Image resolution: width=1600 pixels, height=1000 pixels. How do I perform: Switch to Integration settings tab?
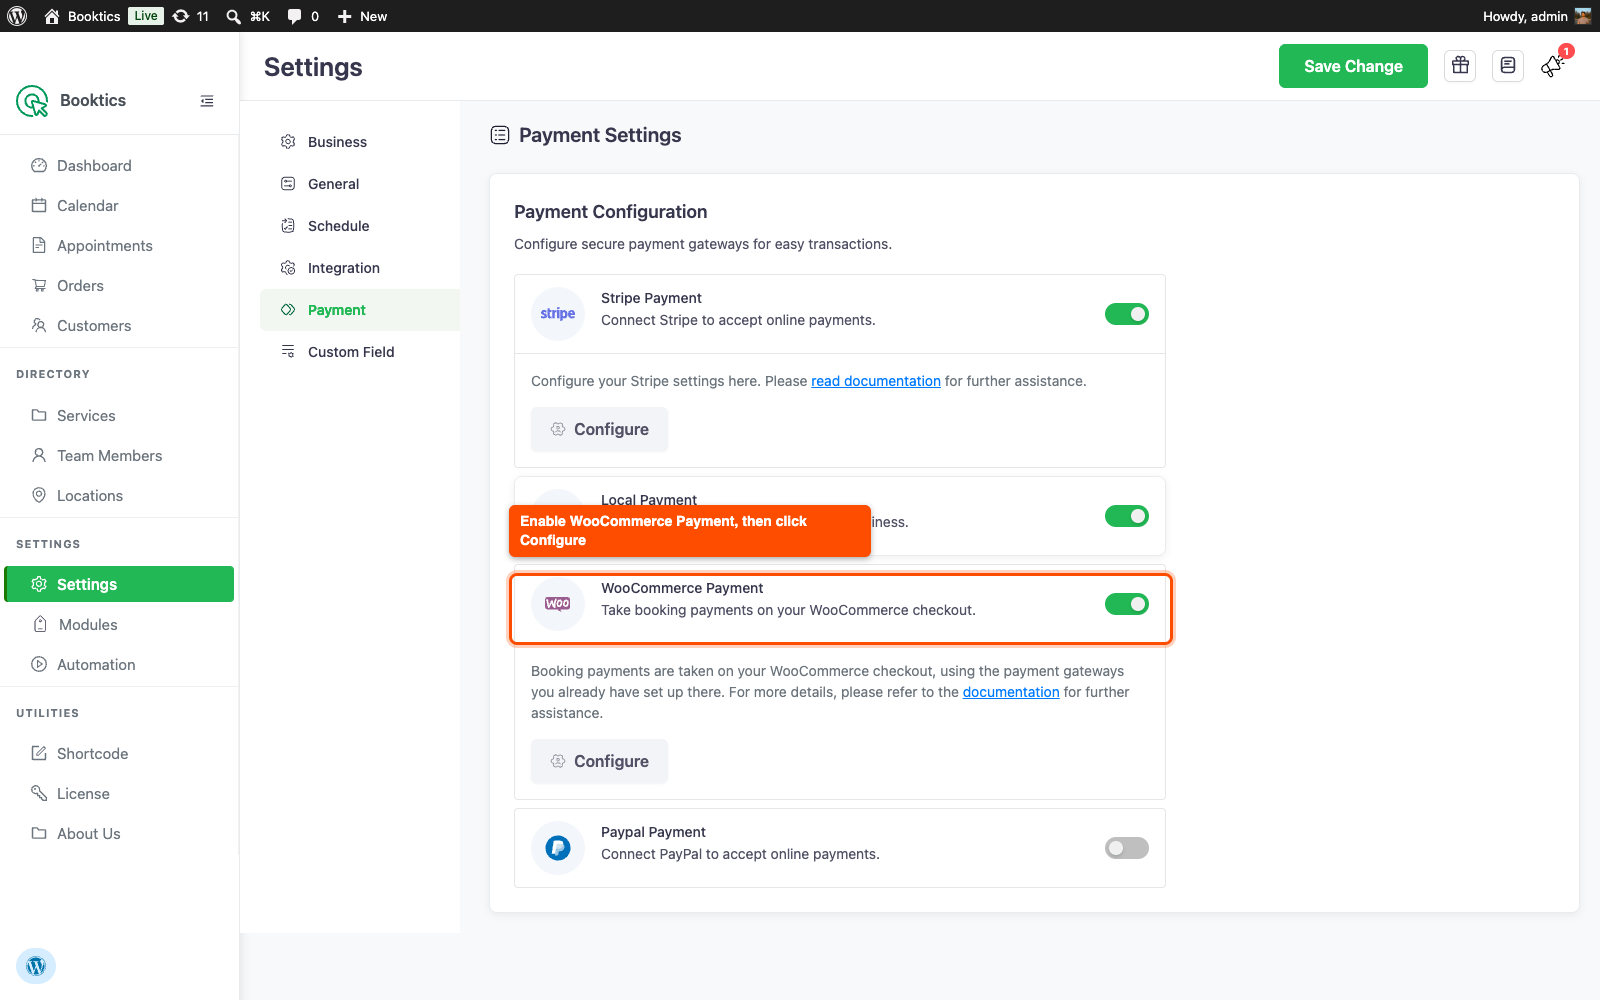pos(360,268)
